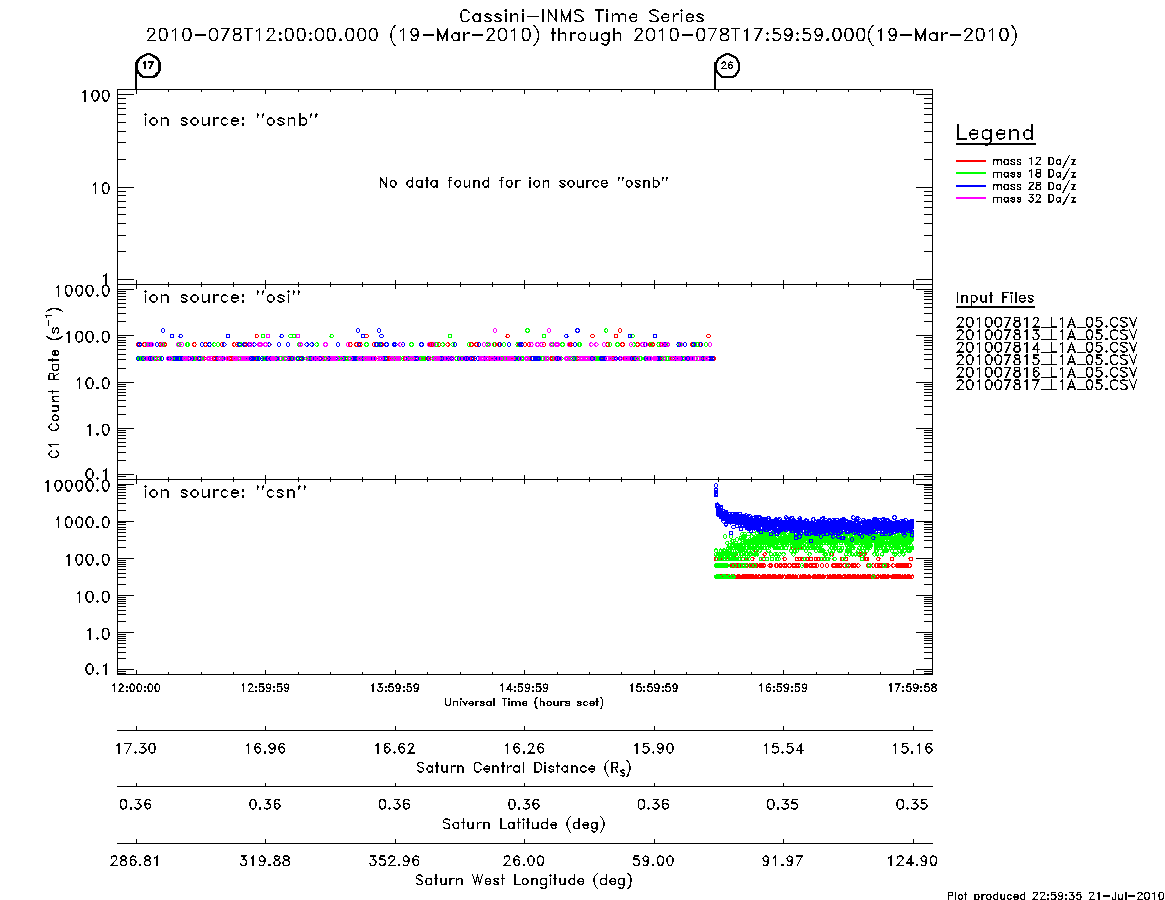Click the ion source "csn" panel label

point(225,492)
